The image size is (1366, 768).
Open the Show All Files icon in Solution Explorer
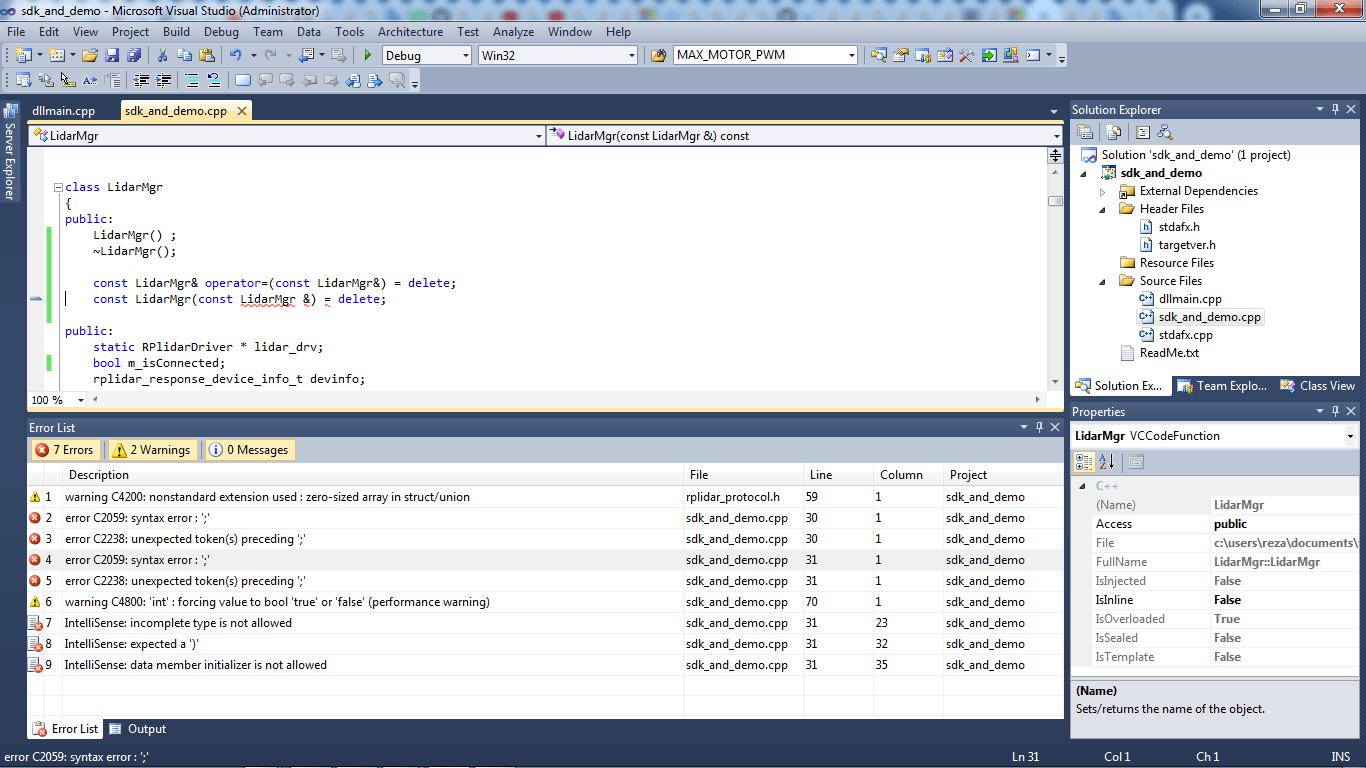1113,131
